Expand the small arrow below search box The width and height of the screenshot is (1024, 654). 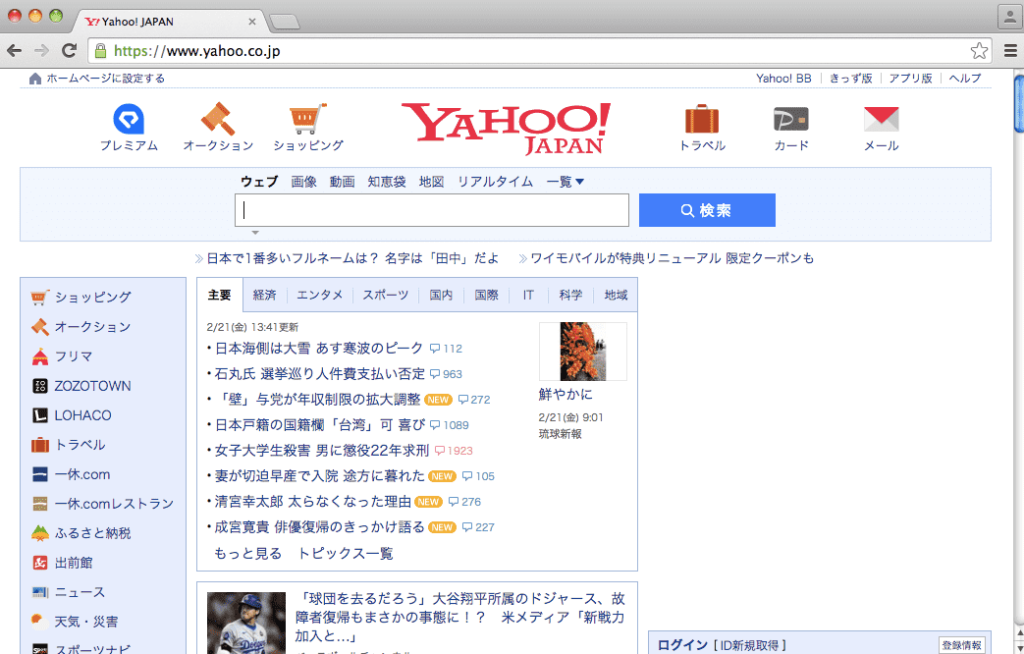[255, 233]
